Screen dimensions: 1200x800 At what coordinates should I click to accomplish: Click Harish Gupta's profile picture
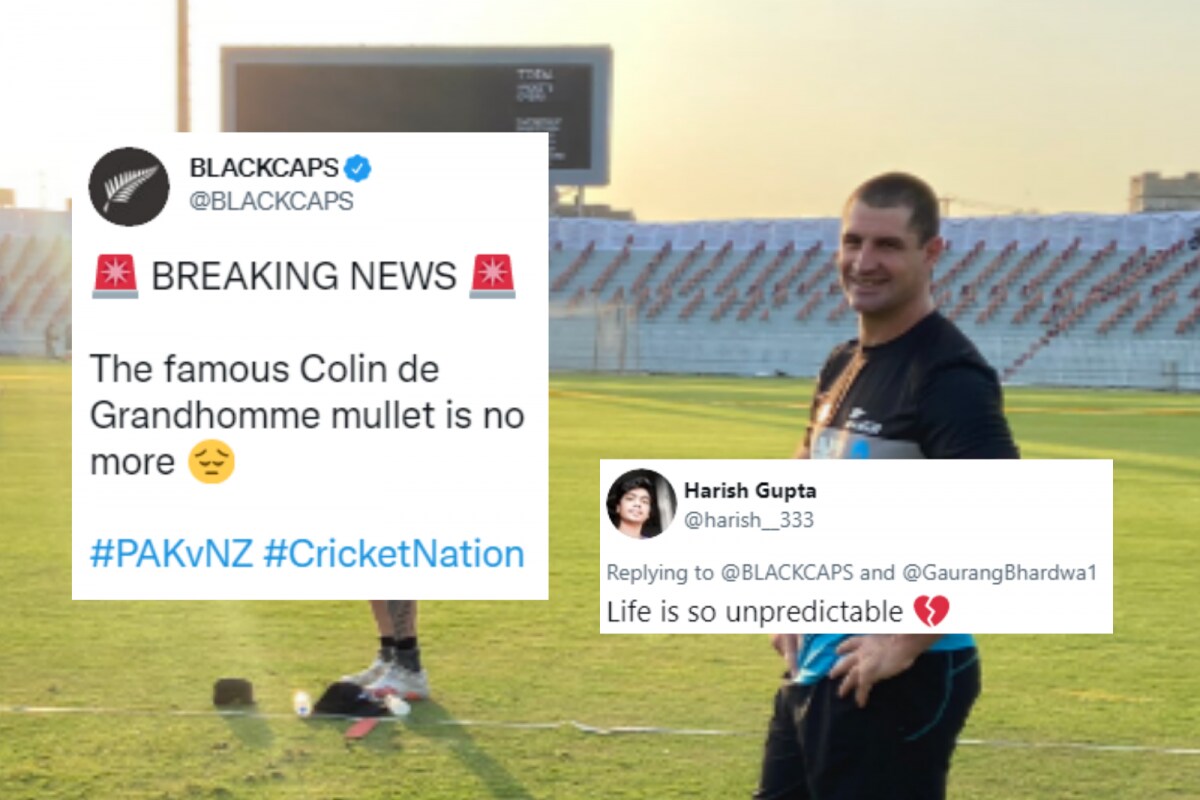(x=641, y=503)
